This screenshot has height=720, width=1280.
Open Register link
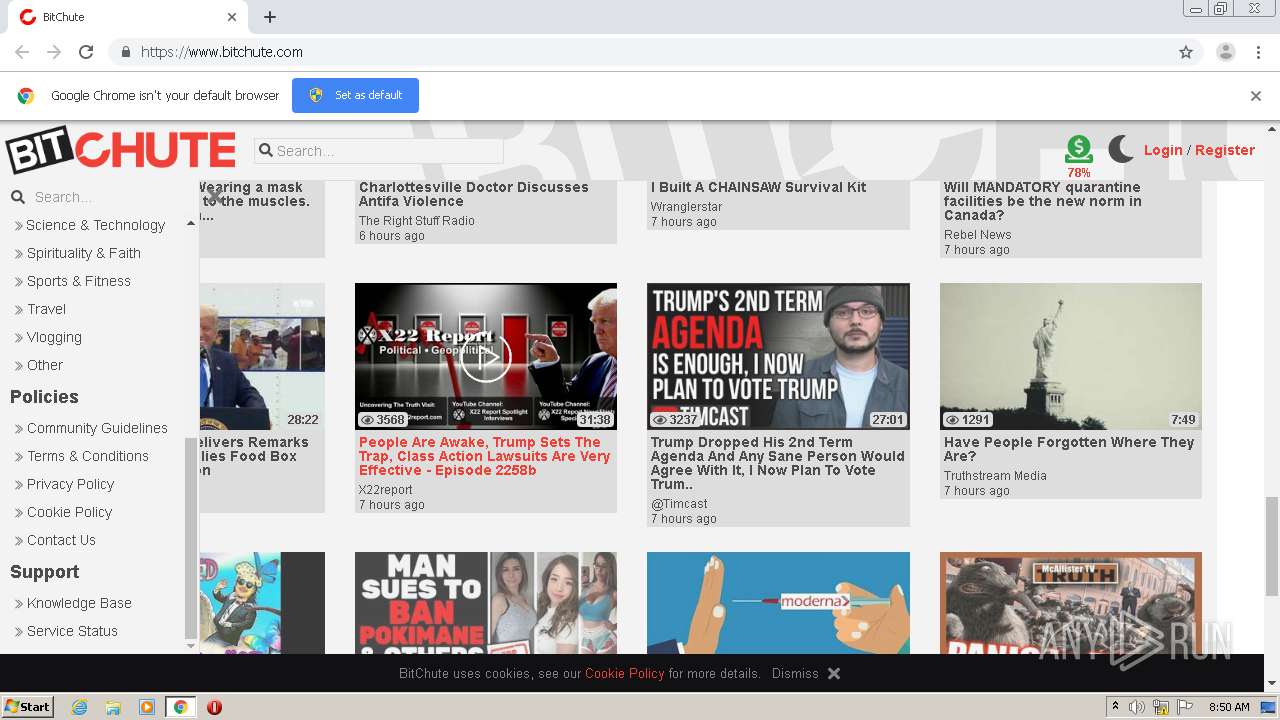(x=1225, y=150)
